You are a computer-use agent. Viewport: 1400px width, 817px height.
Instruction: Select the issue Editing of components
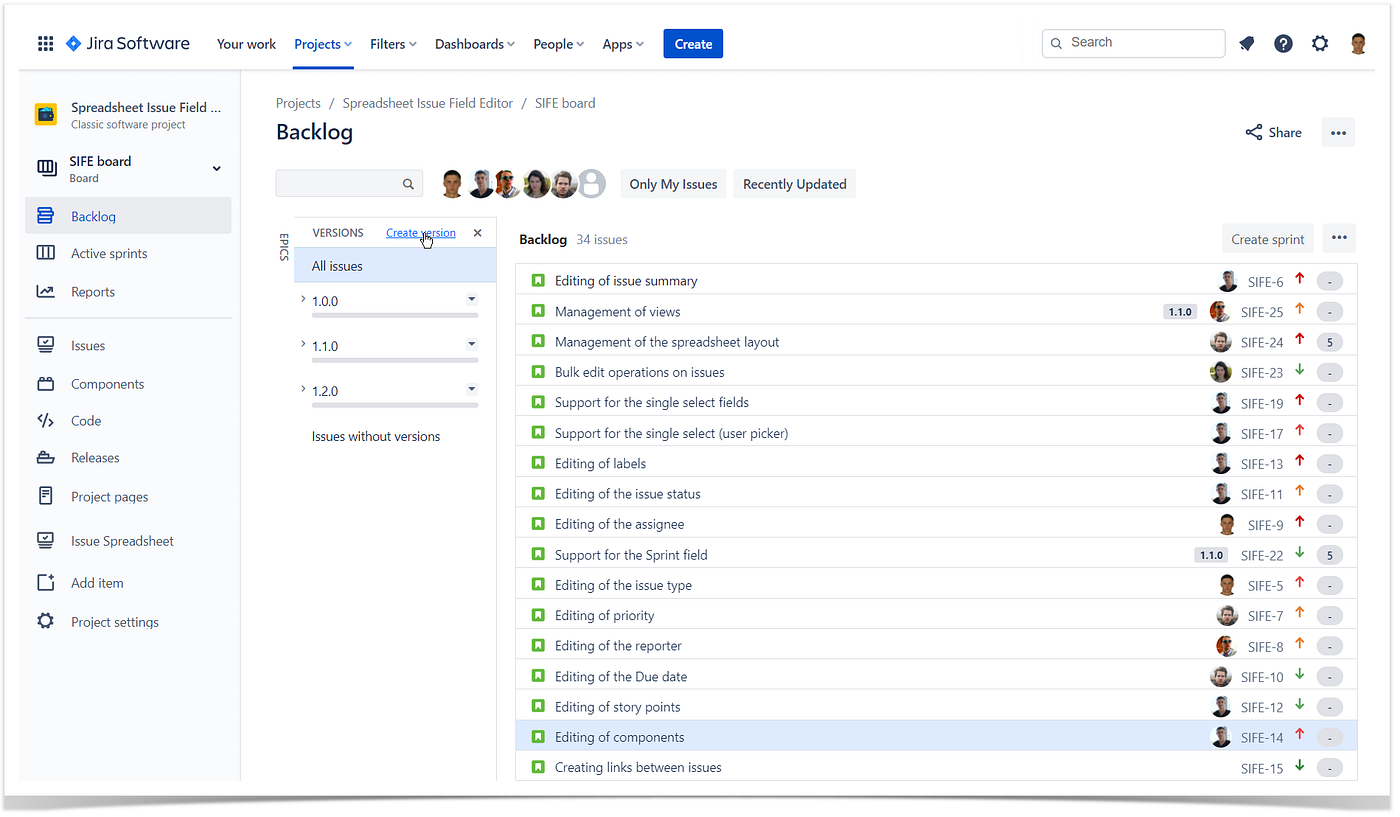[936, 737]
